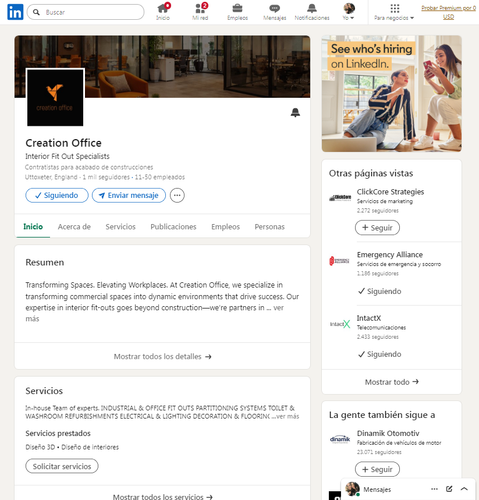Open IntactX page link

[369, 318]
